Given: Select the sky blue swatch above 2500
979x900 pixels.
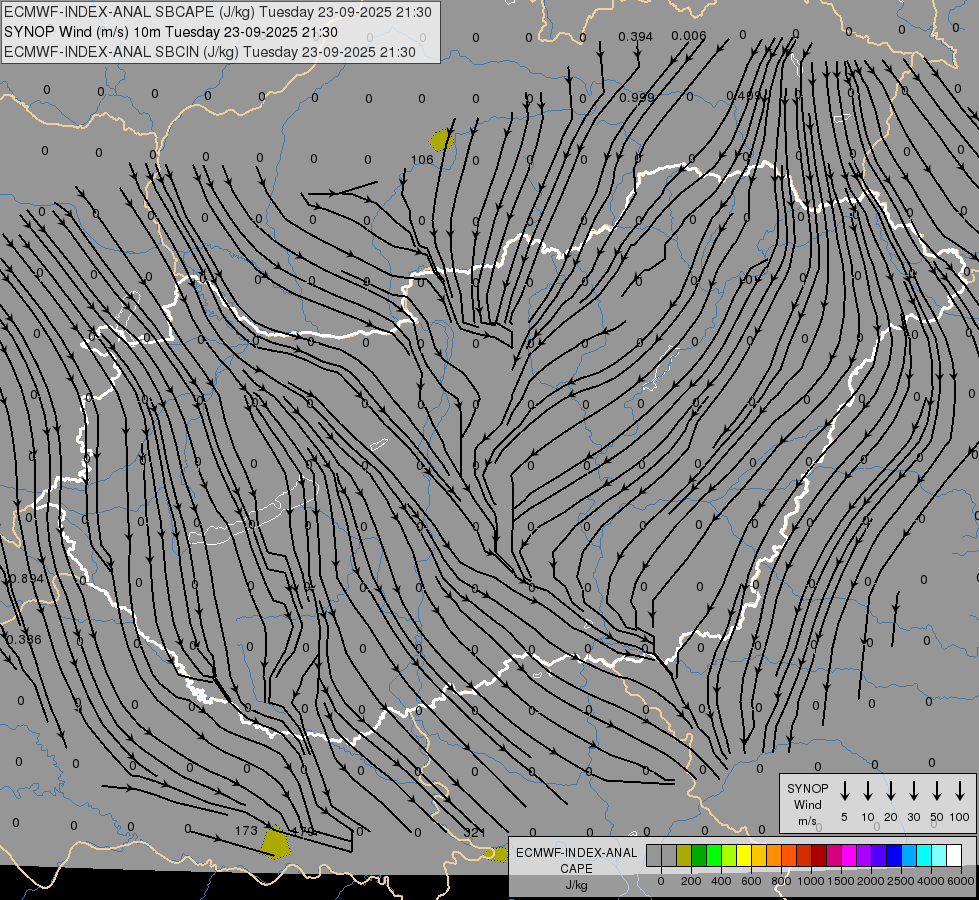Looking at the screenshot, I should (909, 855).
